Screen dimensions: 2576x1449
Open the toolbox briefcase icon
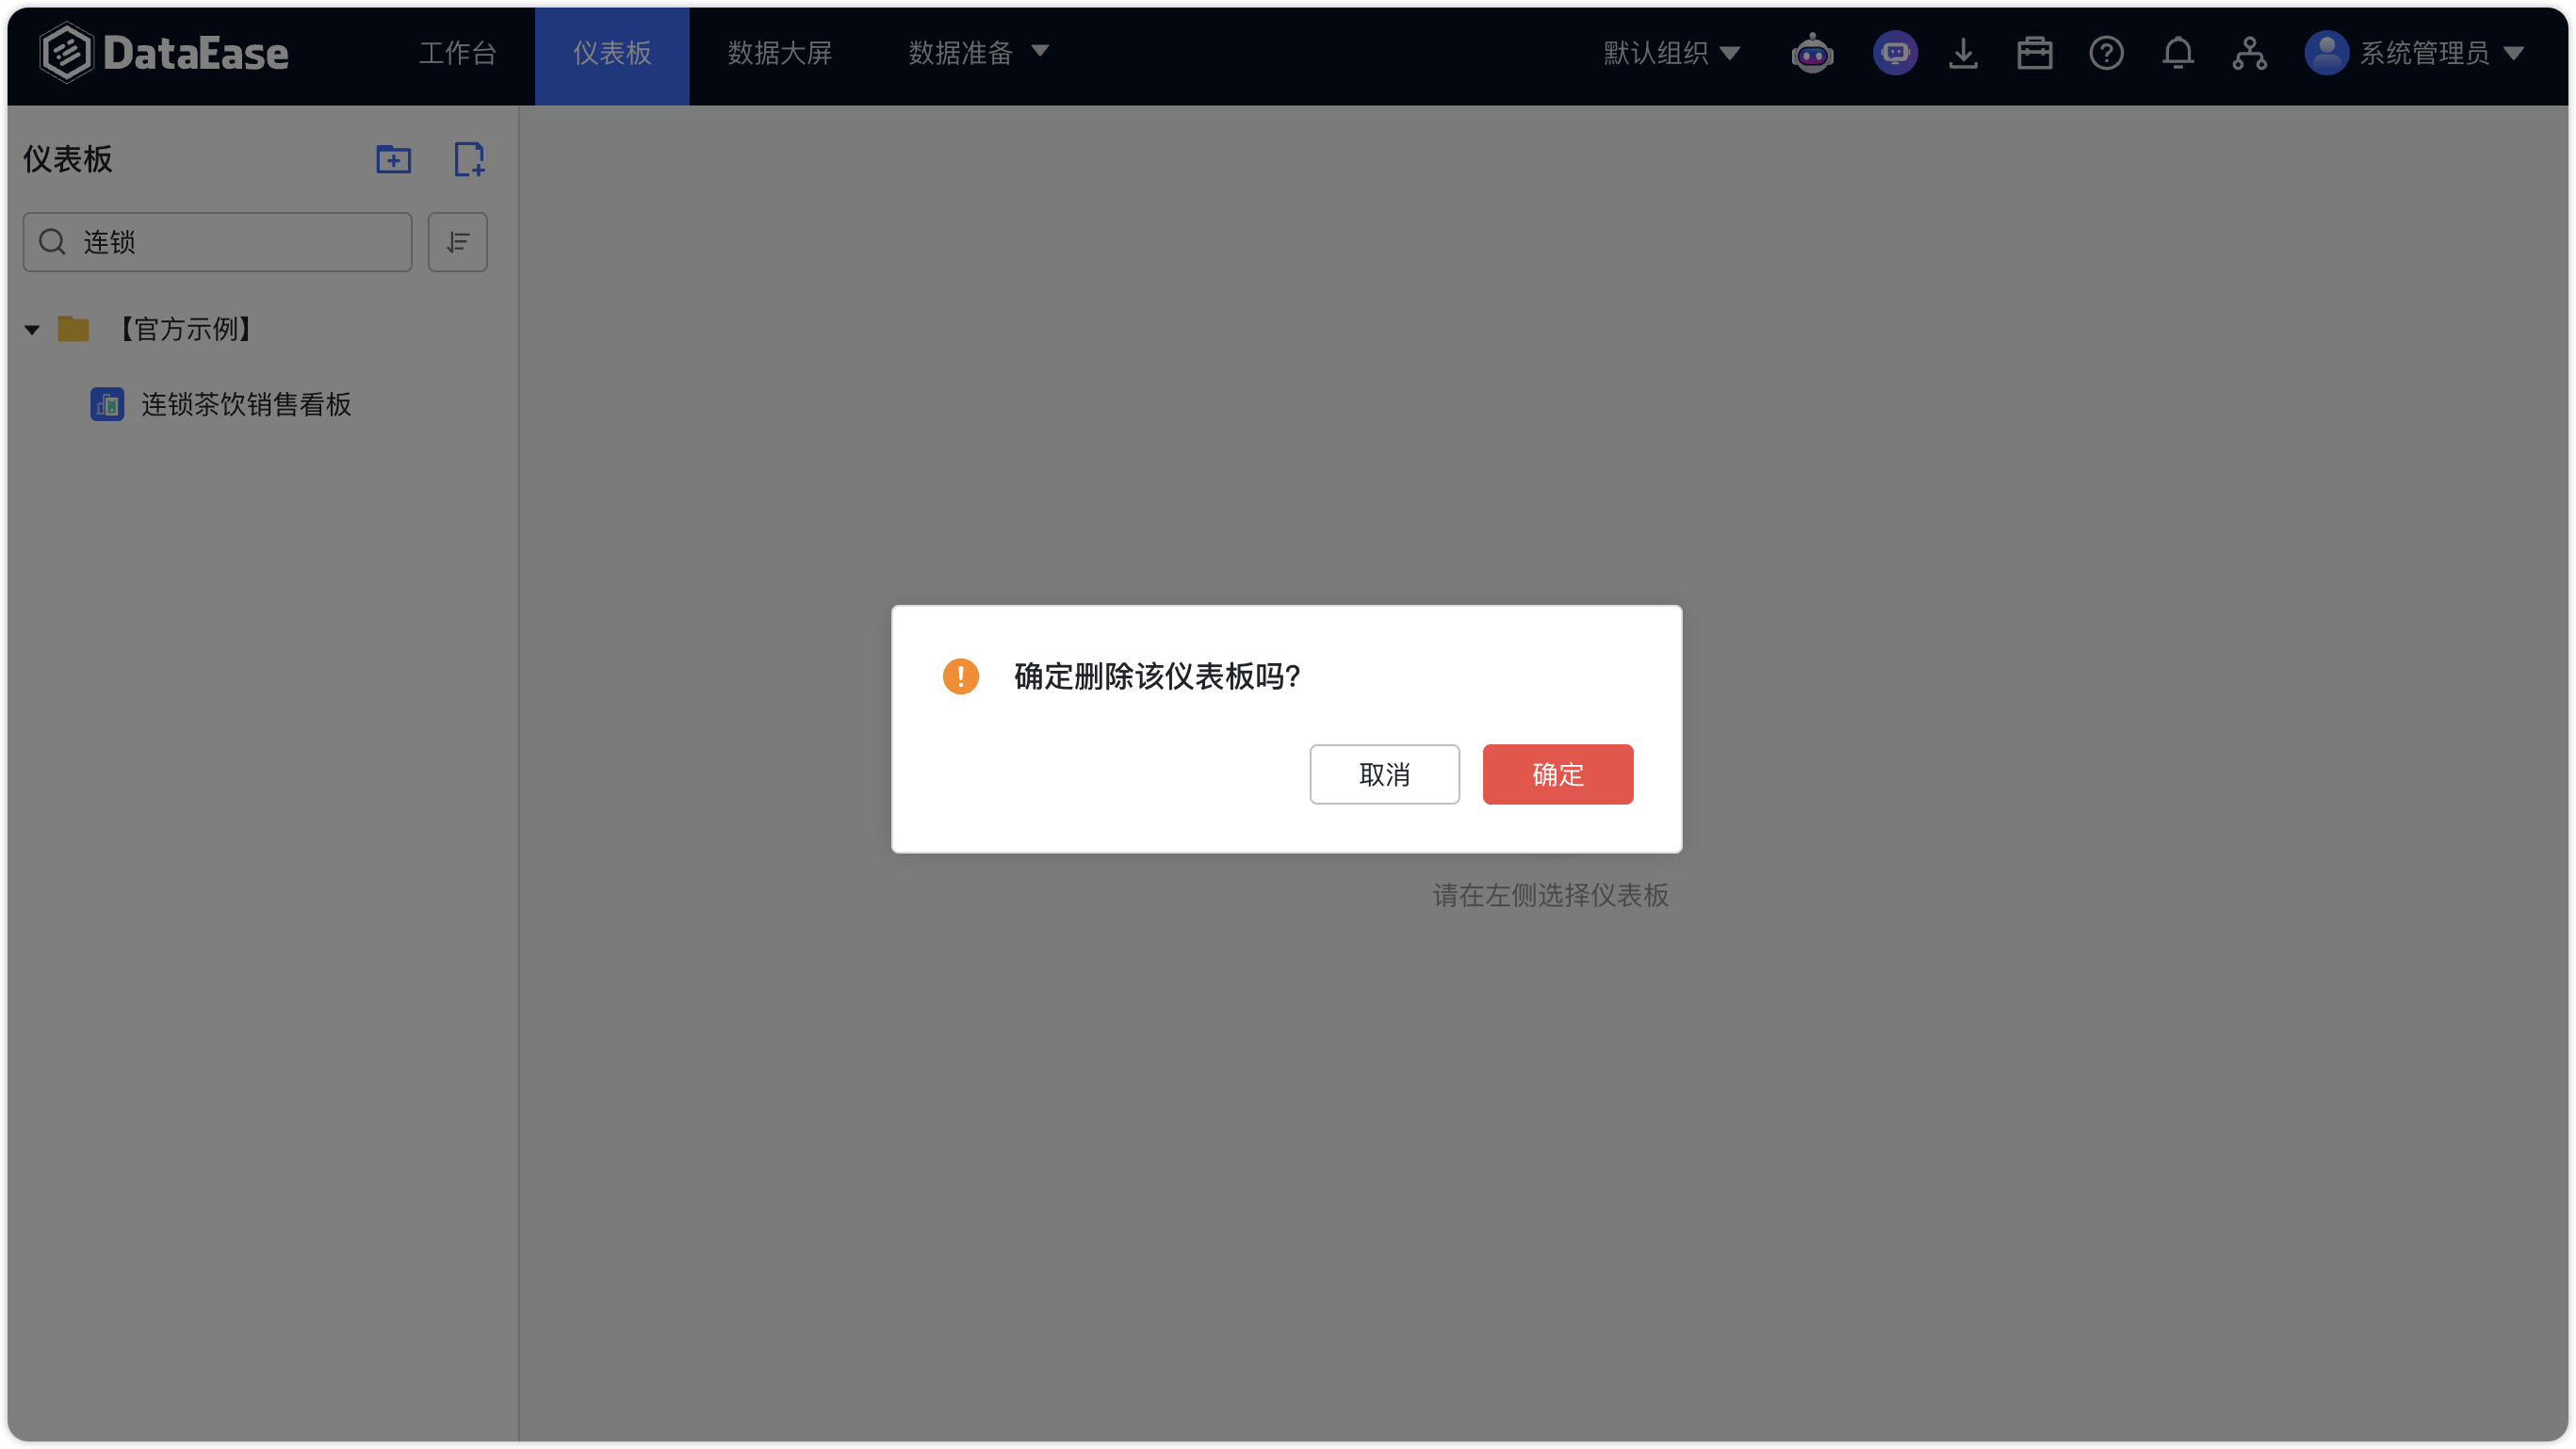click(x=2034, y=53)
